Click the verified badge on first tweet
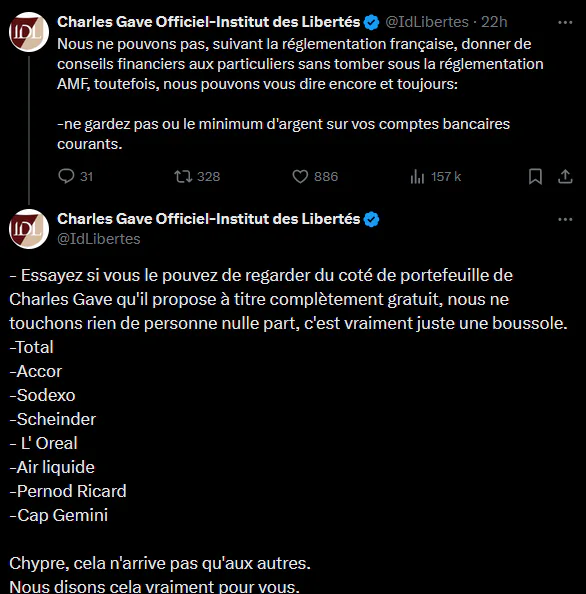The width and height of the screenshot is (586, 594). (x=371, y=22)
